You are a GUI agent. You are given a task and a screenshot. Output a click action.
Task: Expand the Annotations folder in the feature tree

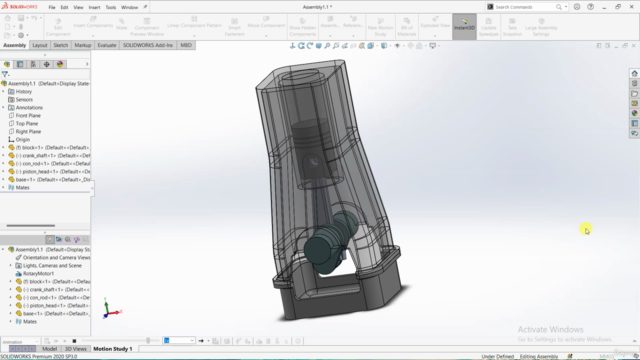4,107
